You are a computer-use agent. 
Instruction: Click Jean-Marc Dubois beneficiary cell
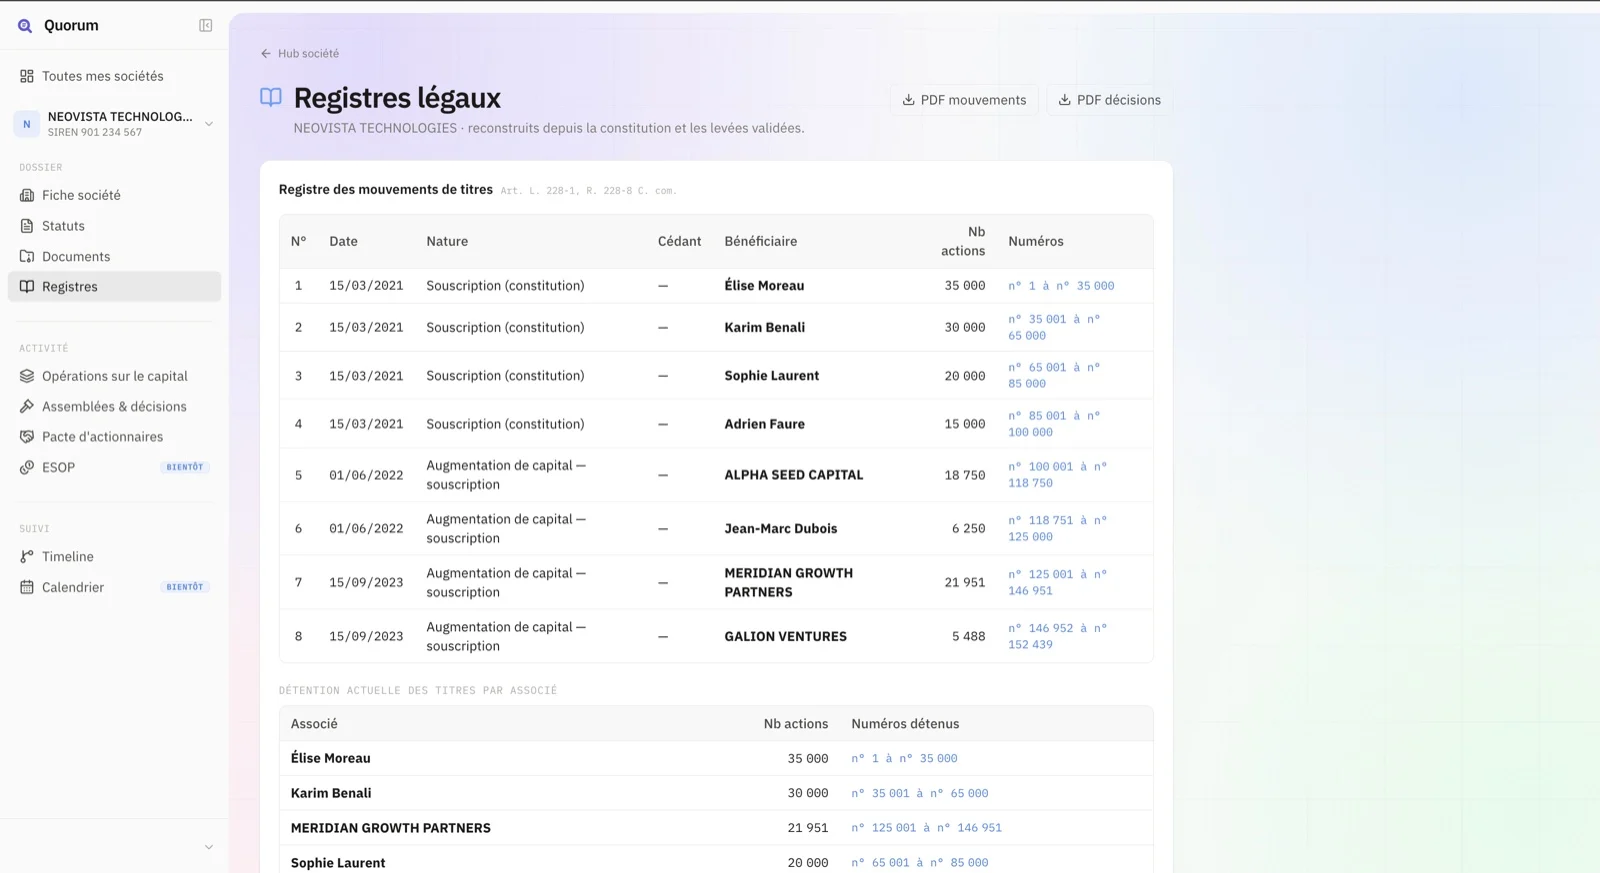781,529
